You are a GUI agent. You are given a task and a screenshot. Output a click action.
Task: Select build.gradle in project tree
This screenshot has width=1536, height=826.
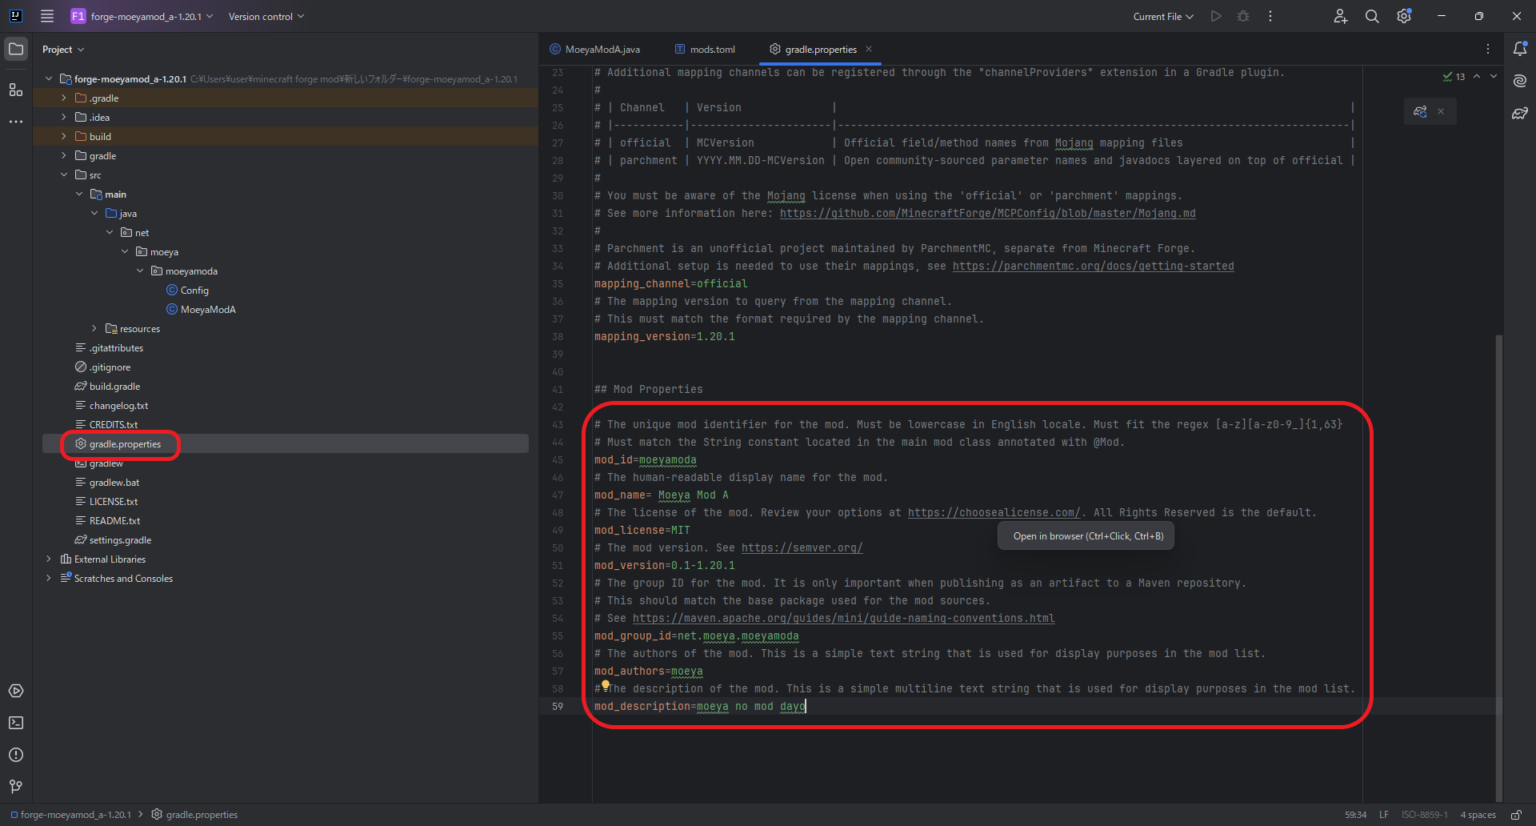point(114,387)
